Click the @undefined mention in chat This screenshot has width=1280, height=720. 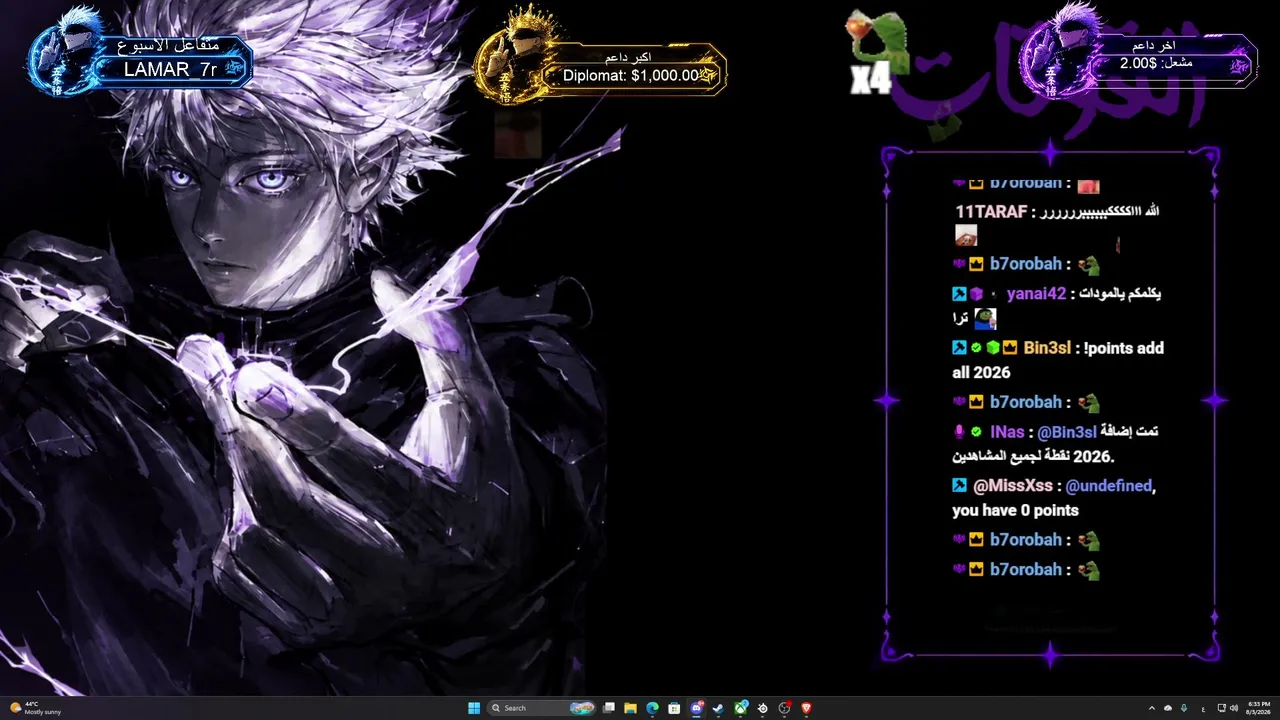pyautogui.click(x=1109, y=486)
